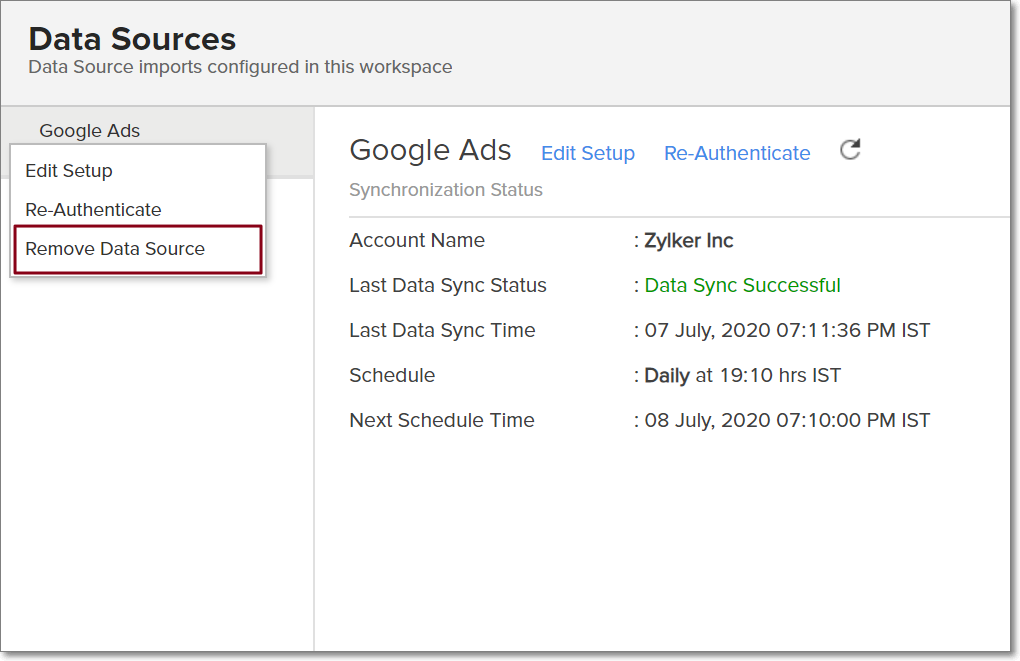Choose Edit Setup from the context menu
Image resolution: width=1020 pixels, height=661 pixels.
coord(69,171)
